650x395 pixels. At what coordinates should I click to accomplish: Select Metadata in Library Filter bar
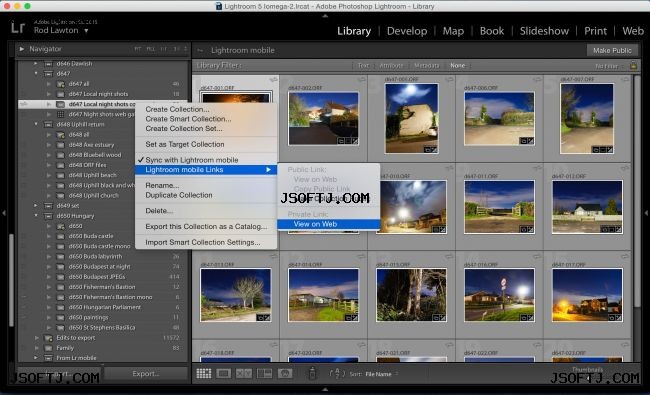coord(427,65)
